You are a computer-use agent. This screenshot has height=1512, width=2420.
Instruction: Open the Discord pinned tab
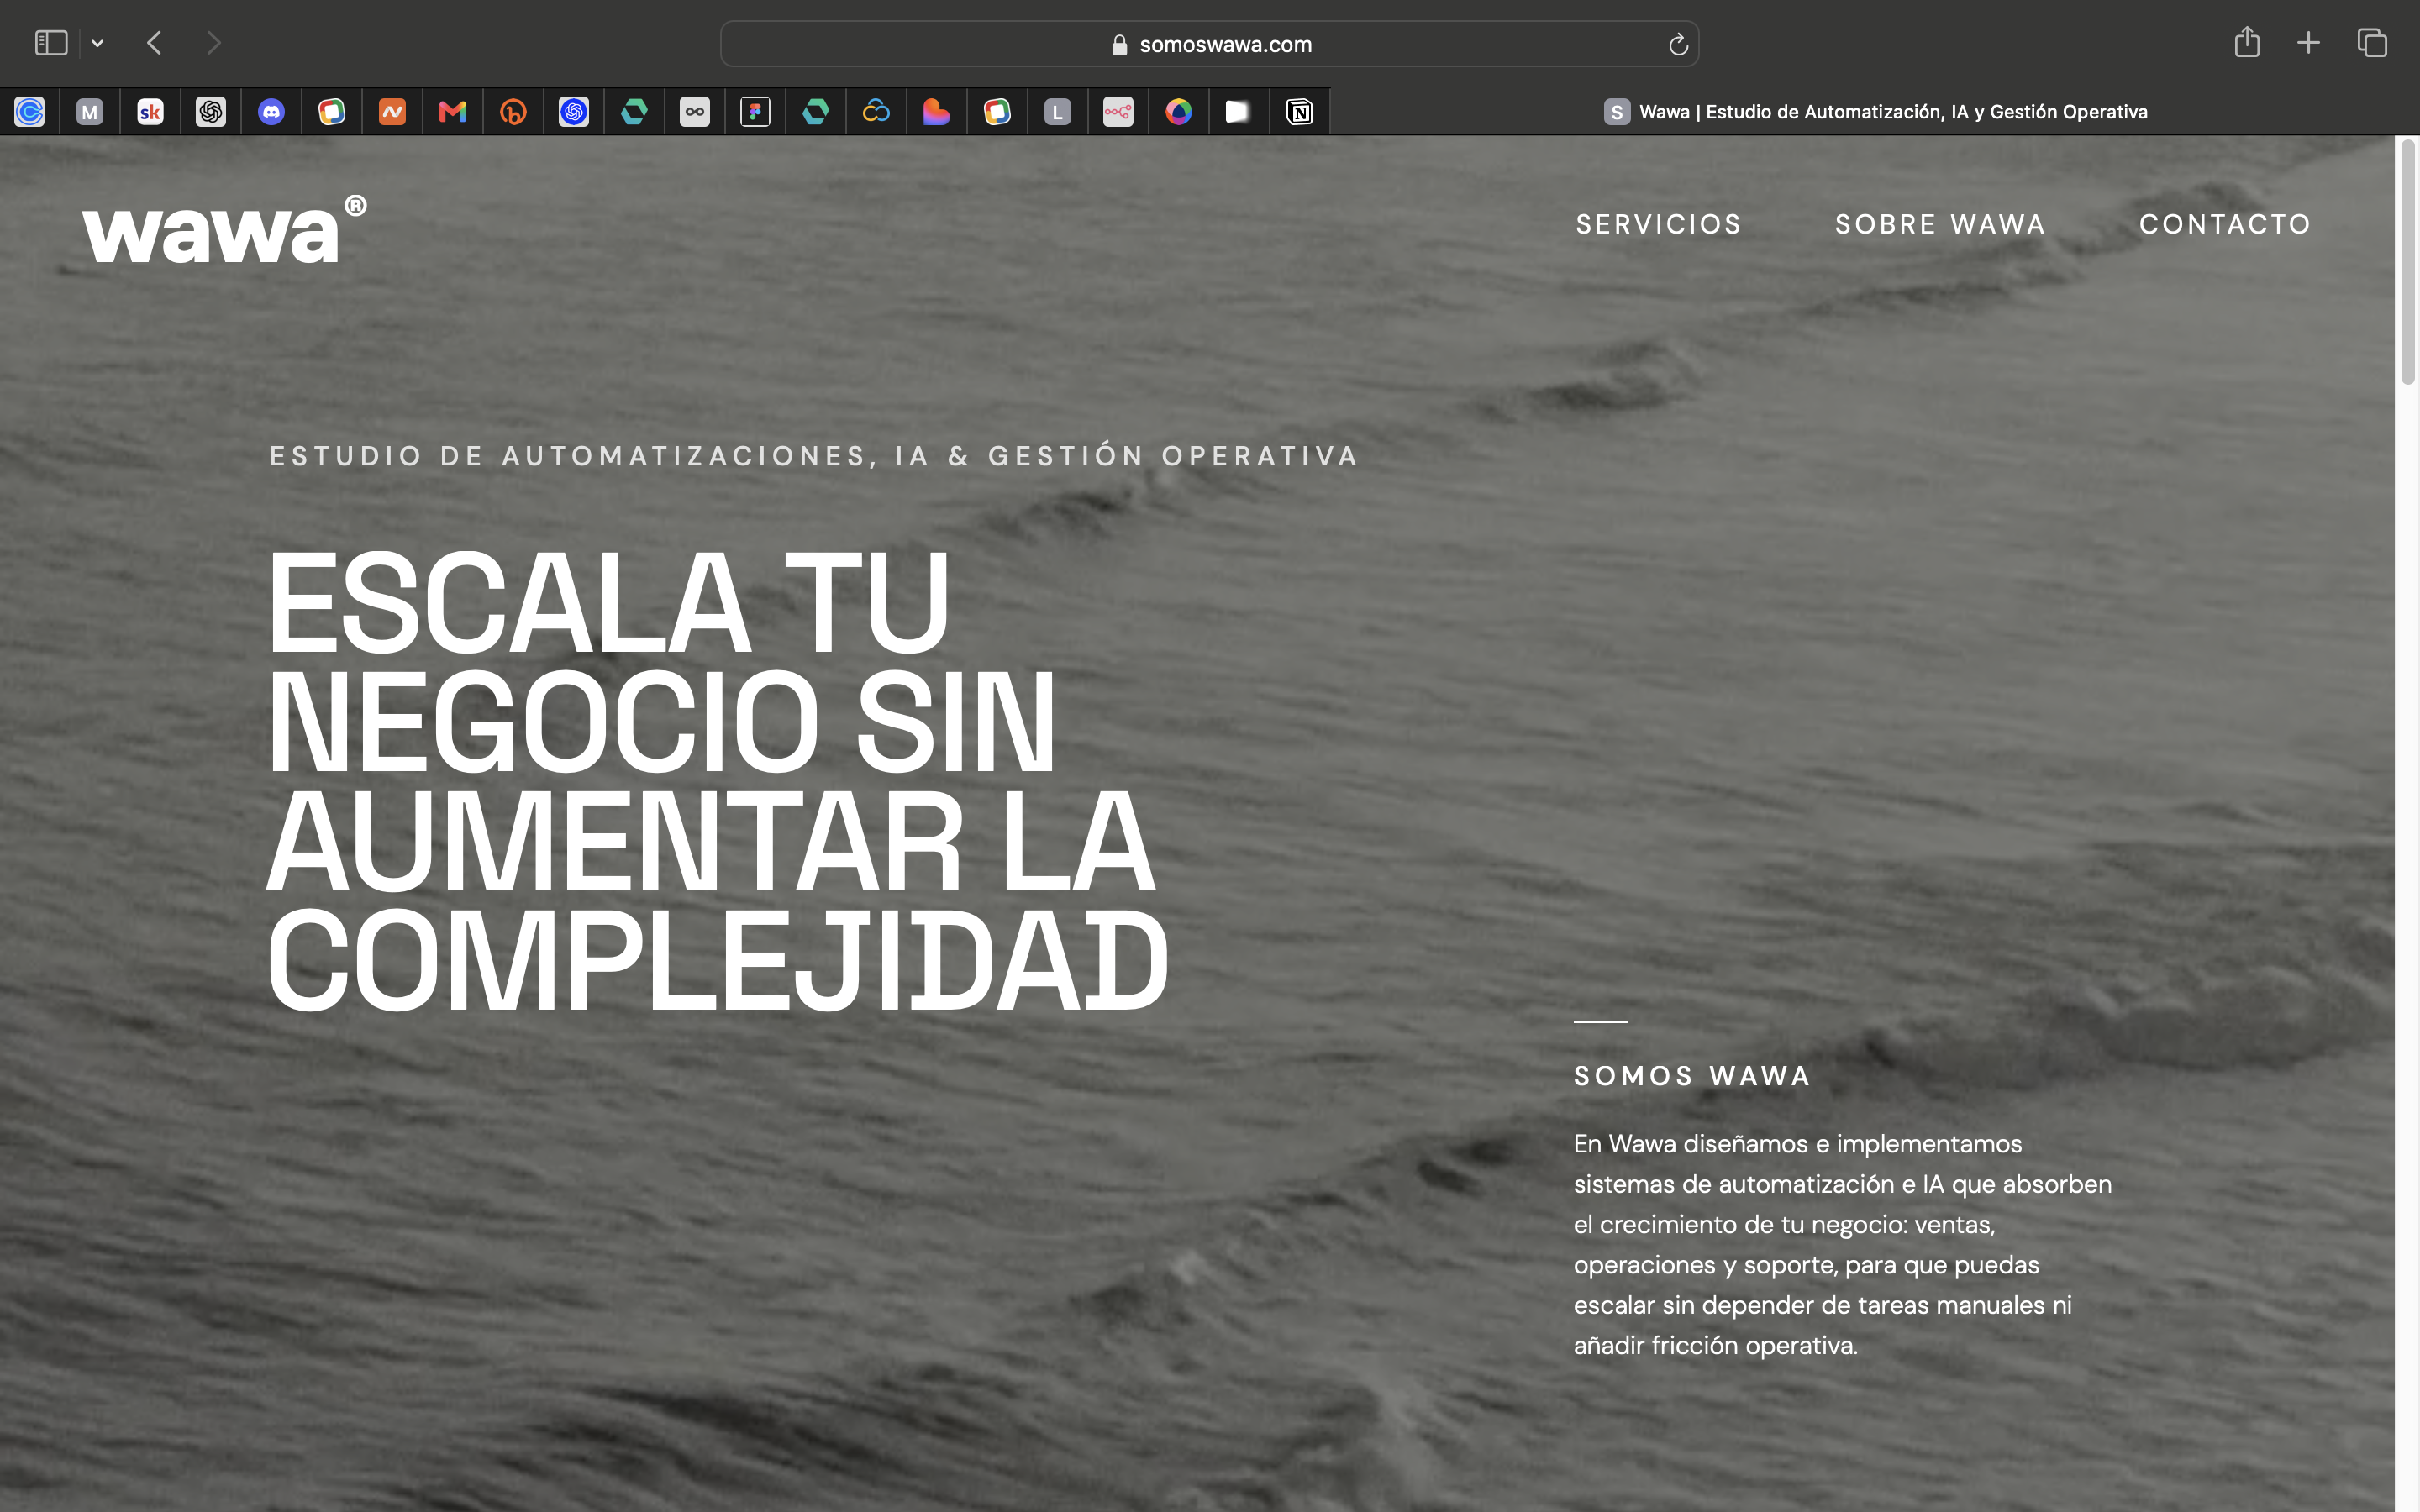pyautogui.click(x=271, y=111)
